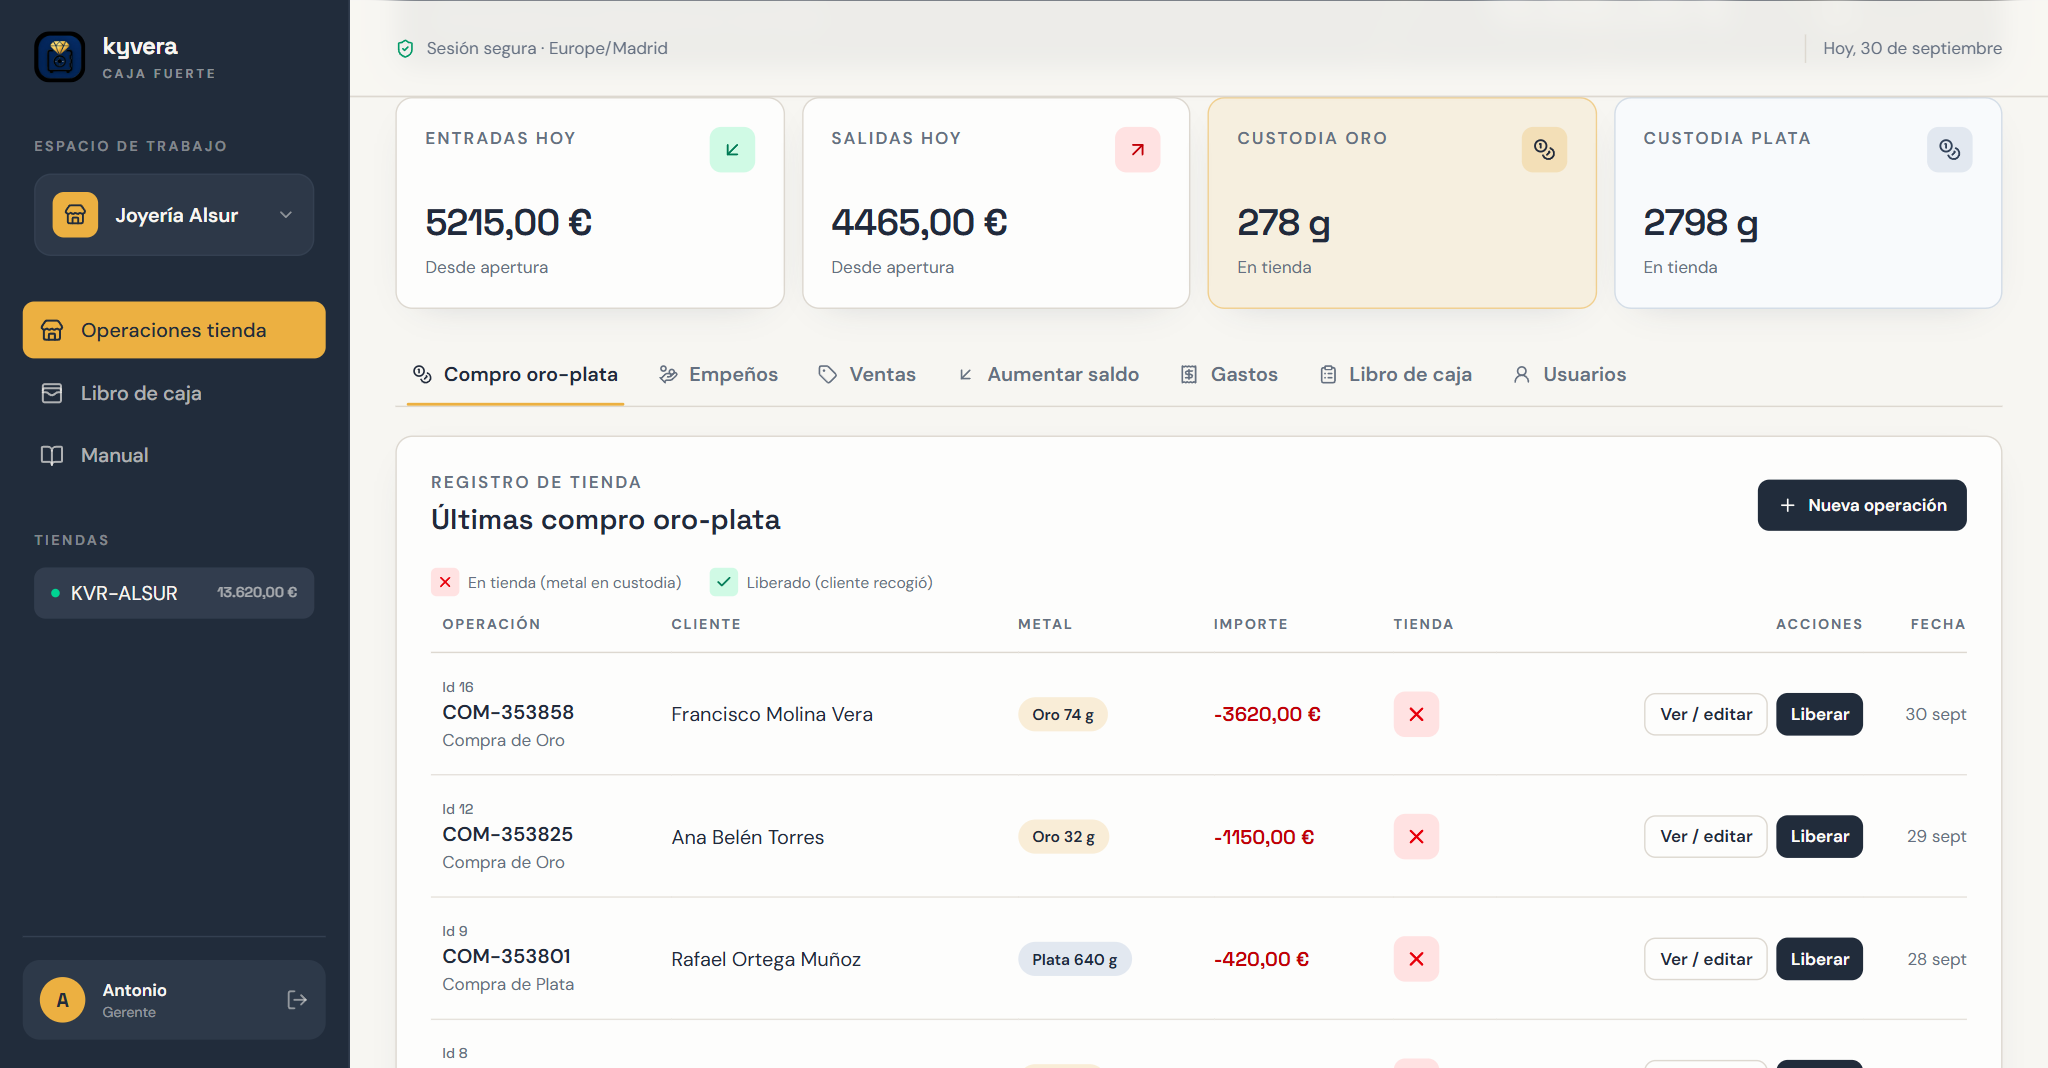Click the Salidas hoy value 4465,00 €
2048x1068 pixels.
[x=920, y=222]
